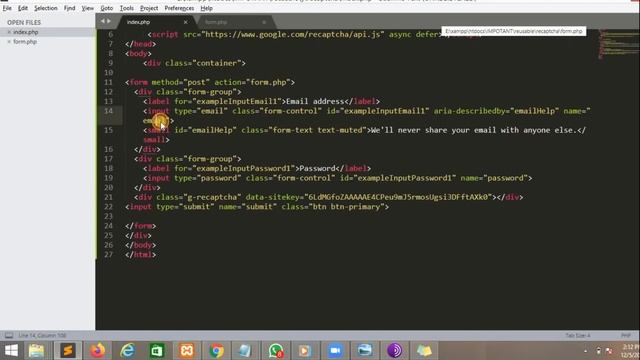Image resolution: width=640 pixels, height=360 pixels.
Task: Open the Project menu
Action: coord(149,8)
